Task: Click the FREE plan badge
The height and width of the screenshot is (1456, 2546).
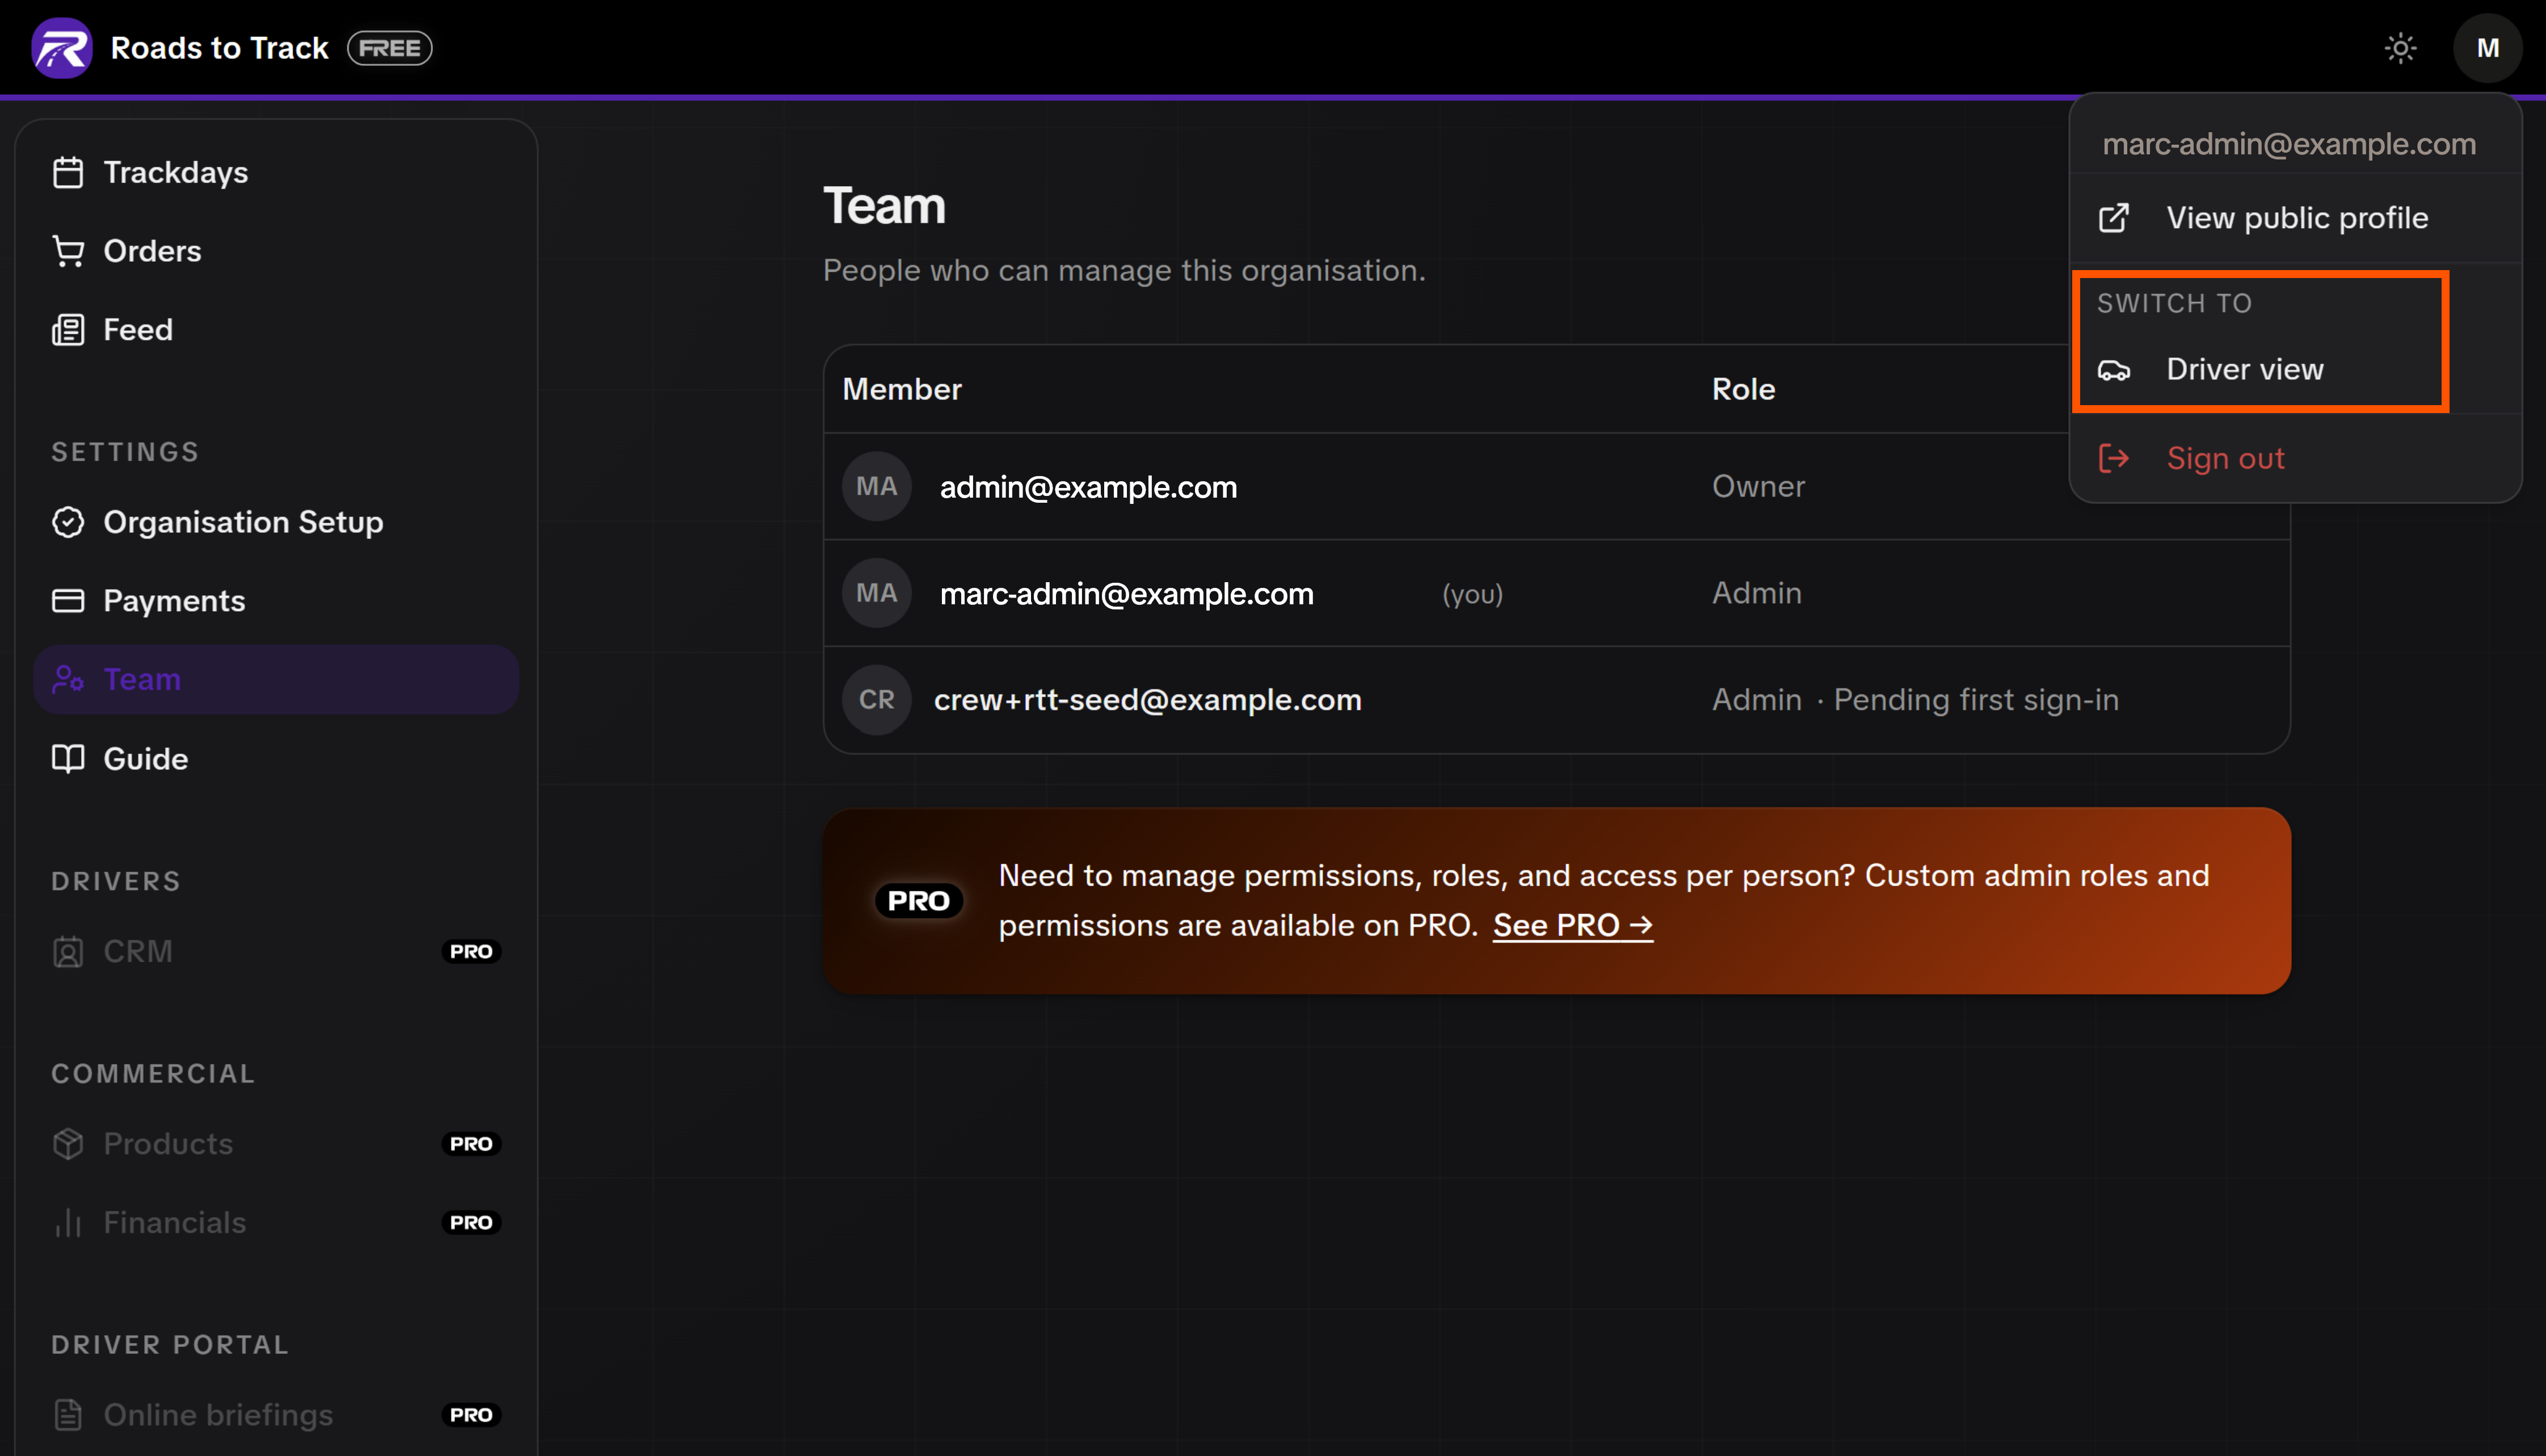Action: tap(390, 48)
